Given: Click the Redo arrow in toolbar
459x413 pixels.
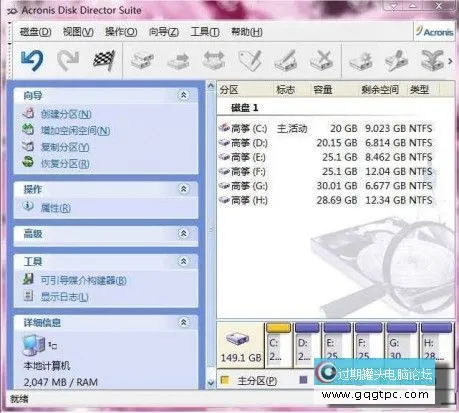Looking at the screenshot, I should click(68, 60).
